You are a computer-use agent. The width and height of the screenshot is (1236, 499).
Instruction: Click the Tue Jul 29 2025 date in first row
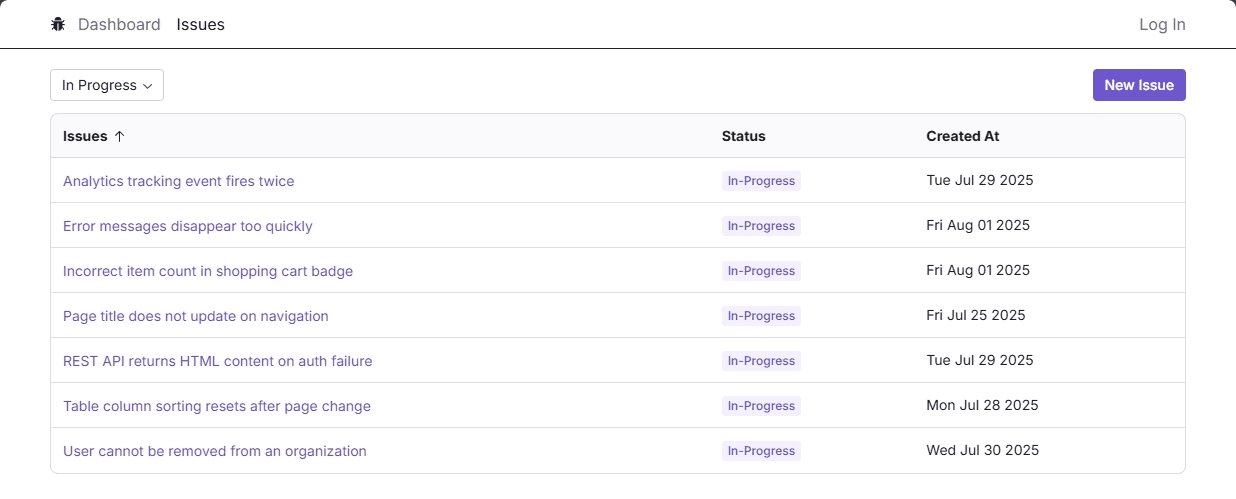(x=979, y=181)
